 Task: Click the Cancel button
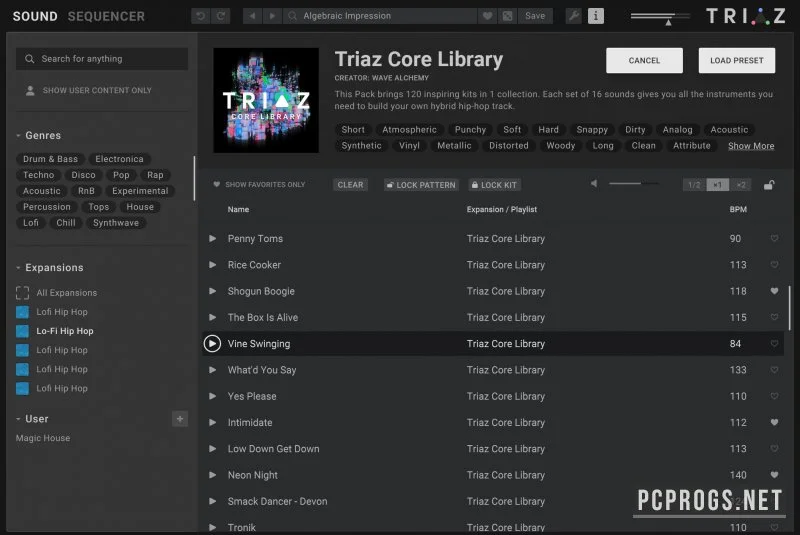644,60
